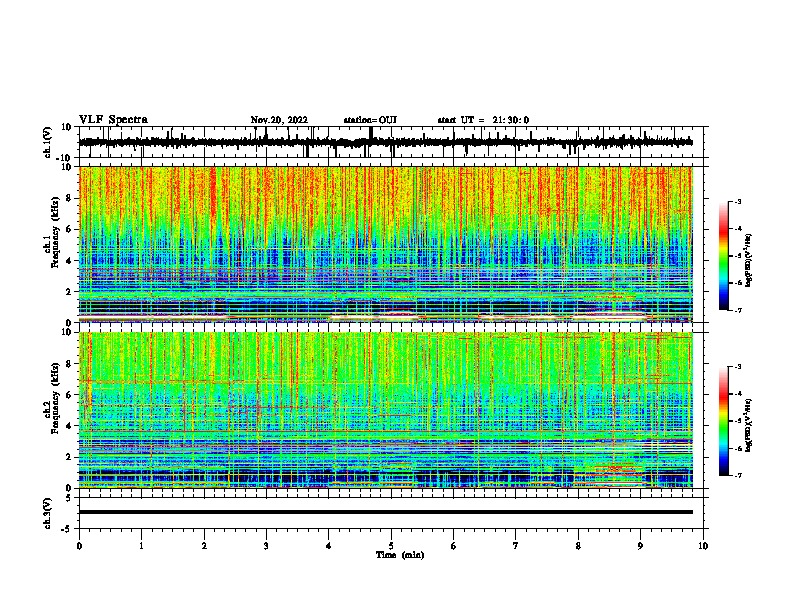Click the flat ch.3 voltage trace line

coord(386,512)
